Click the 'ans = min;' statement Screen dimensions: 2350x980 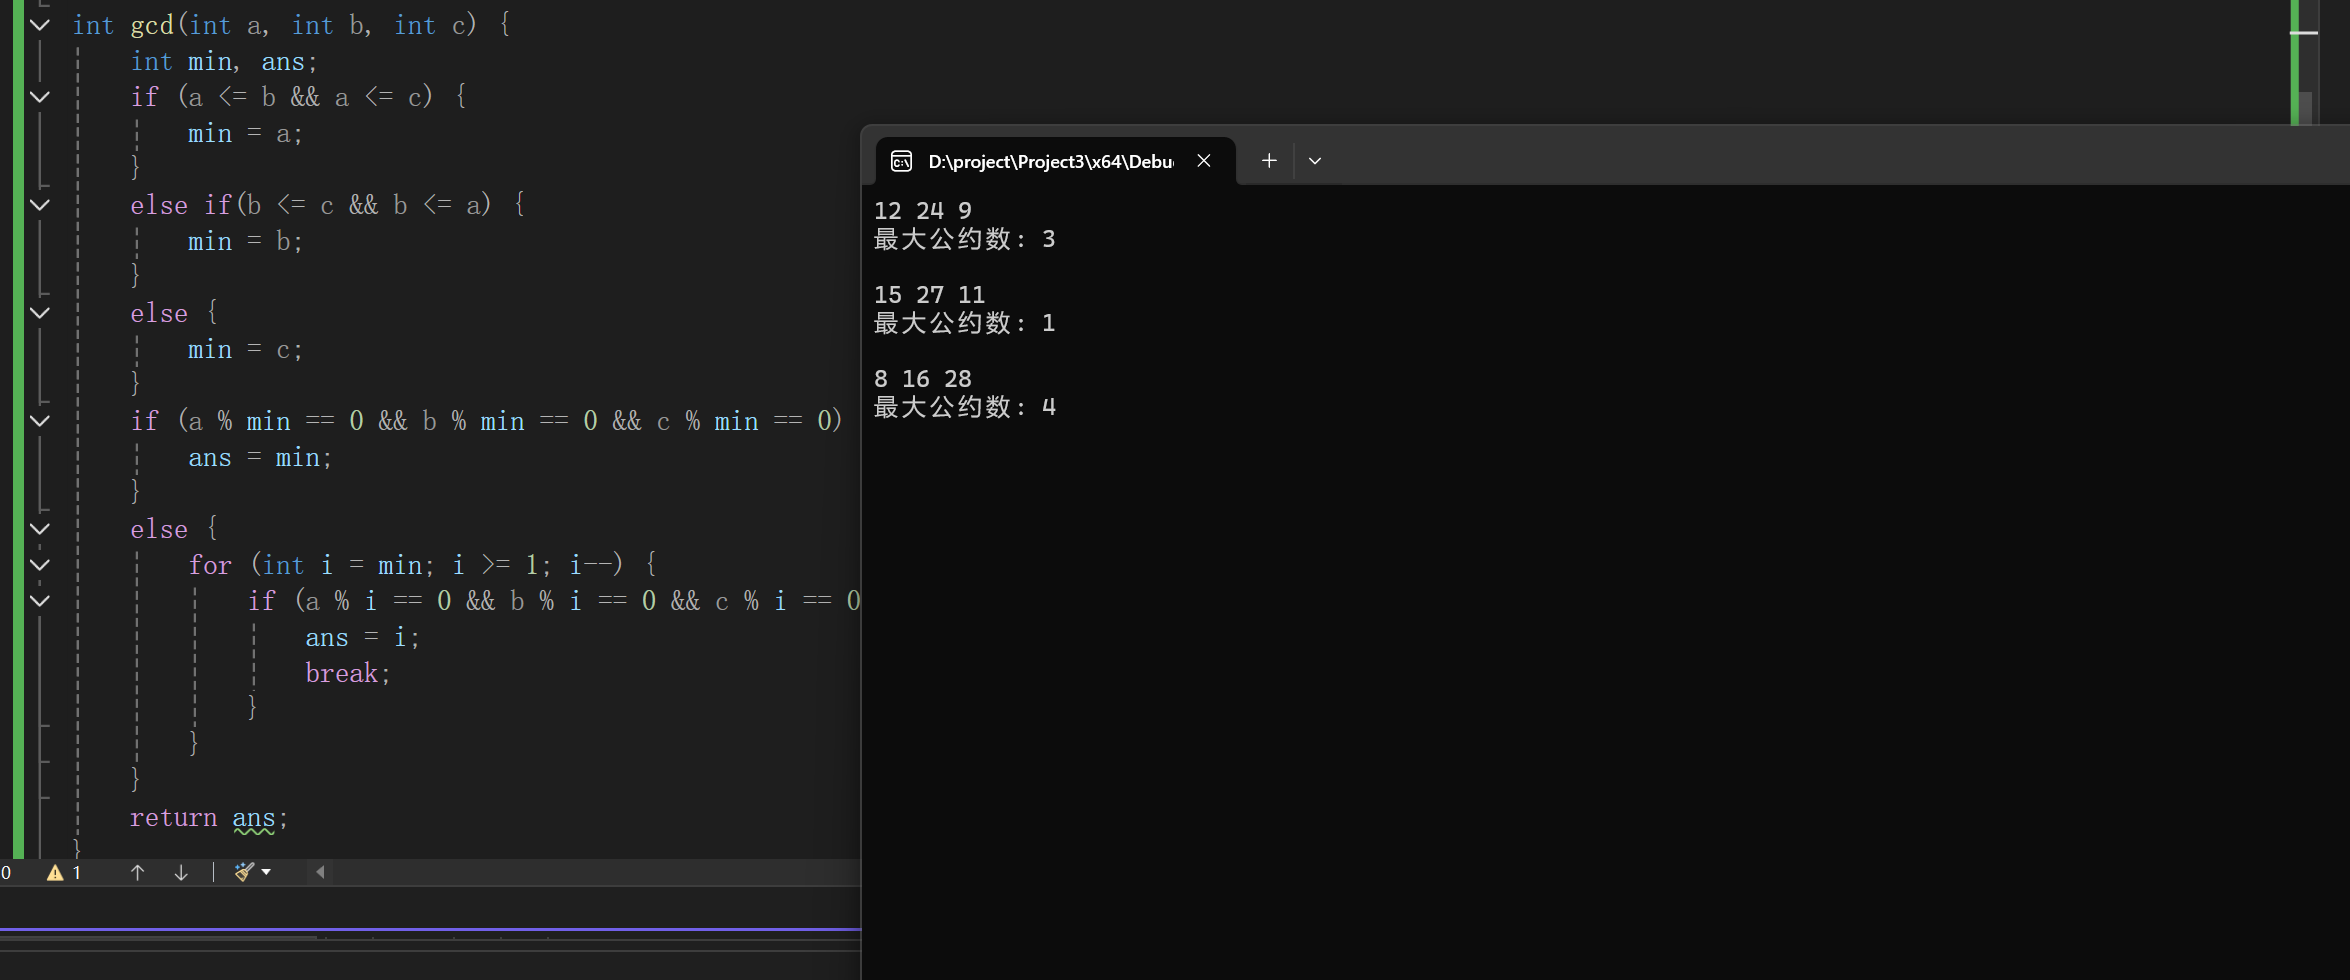click(x=260, y=458)
